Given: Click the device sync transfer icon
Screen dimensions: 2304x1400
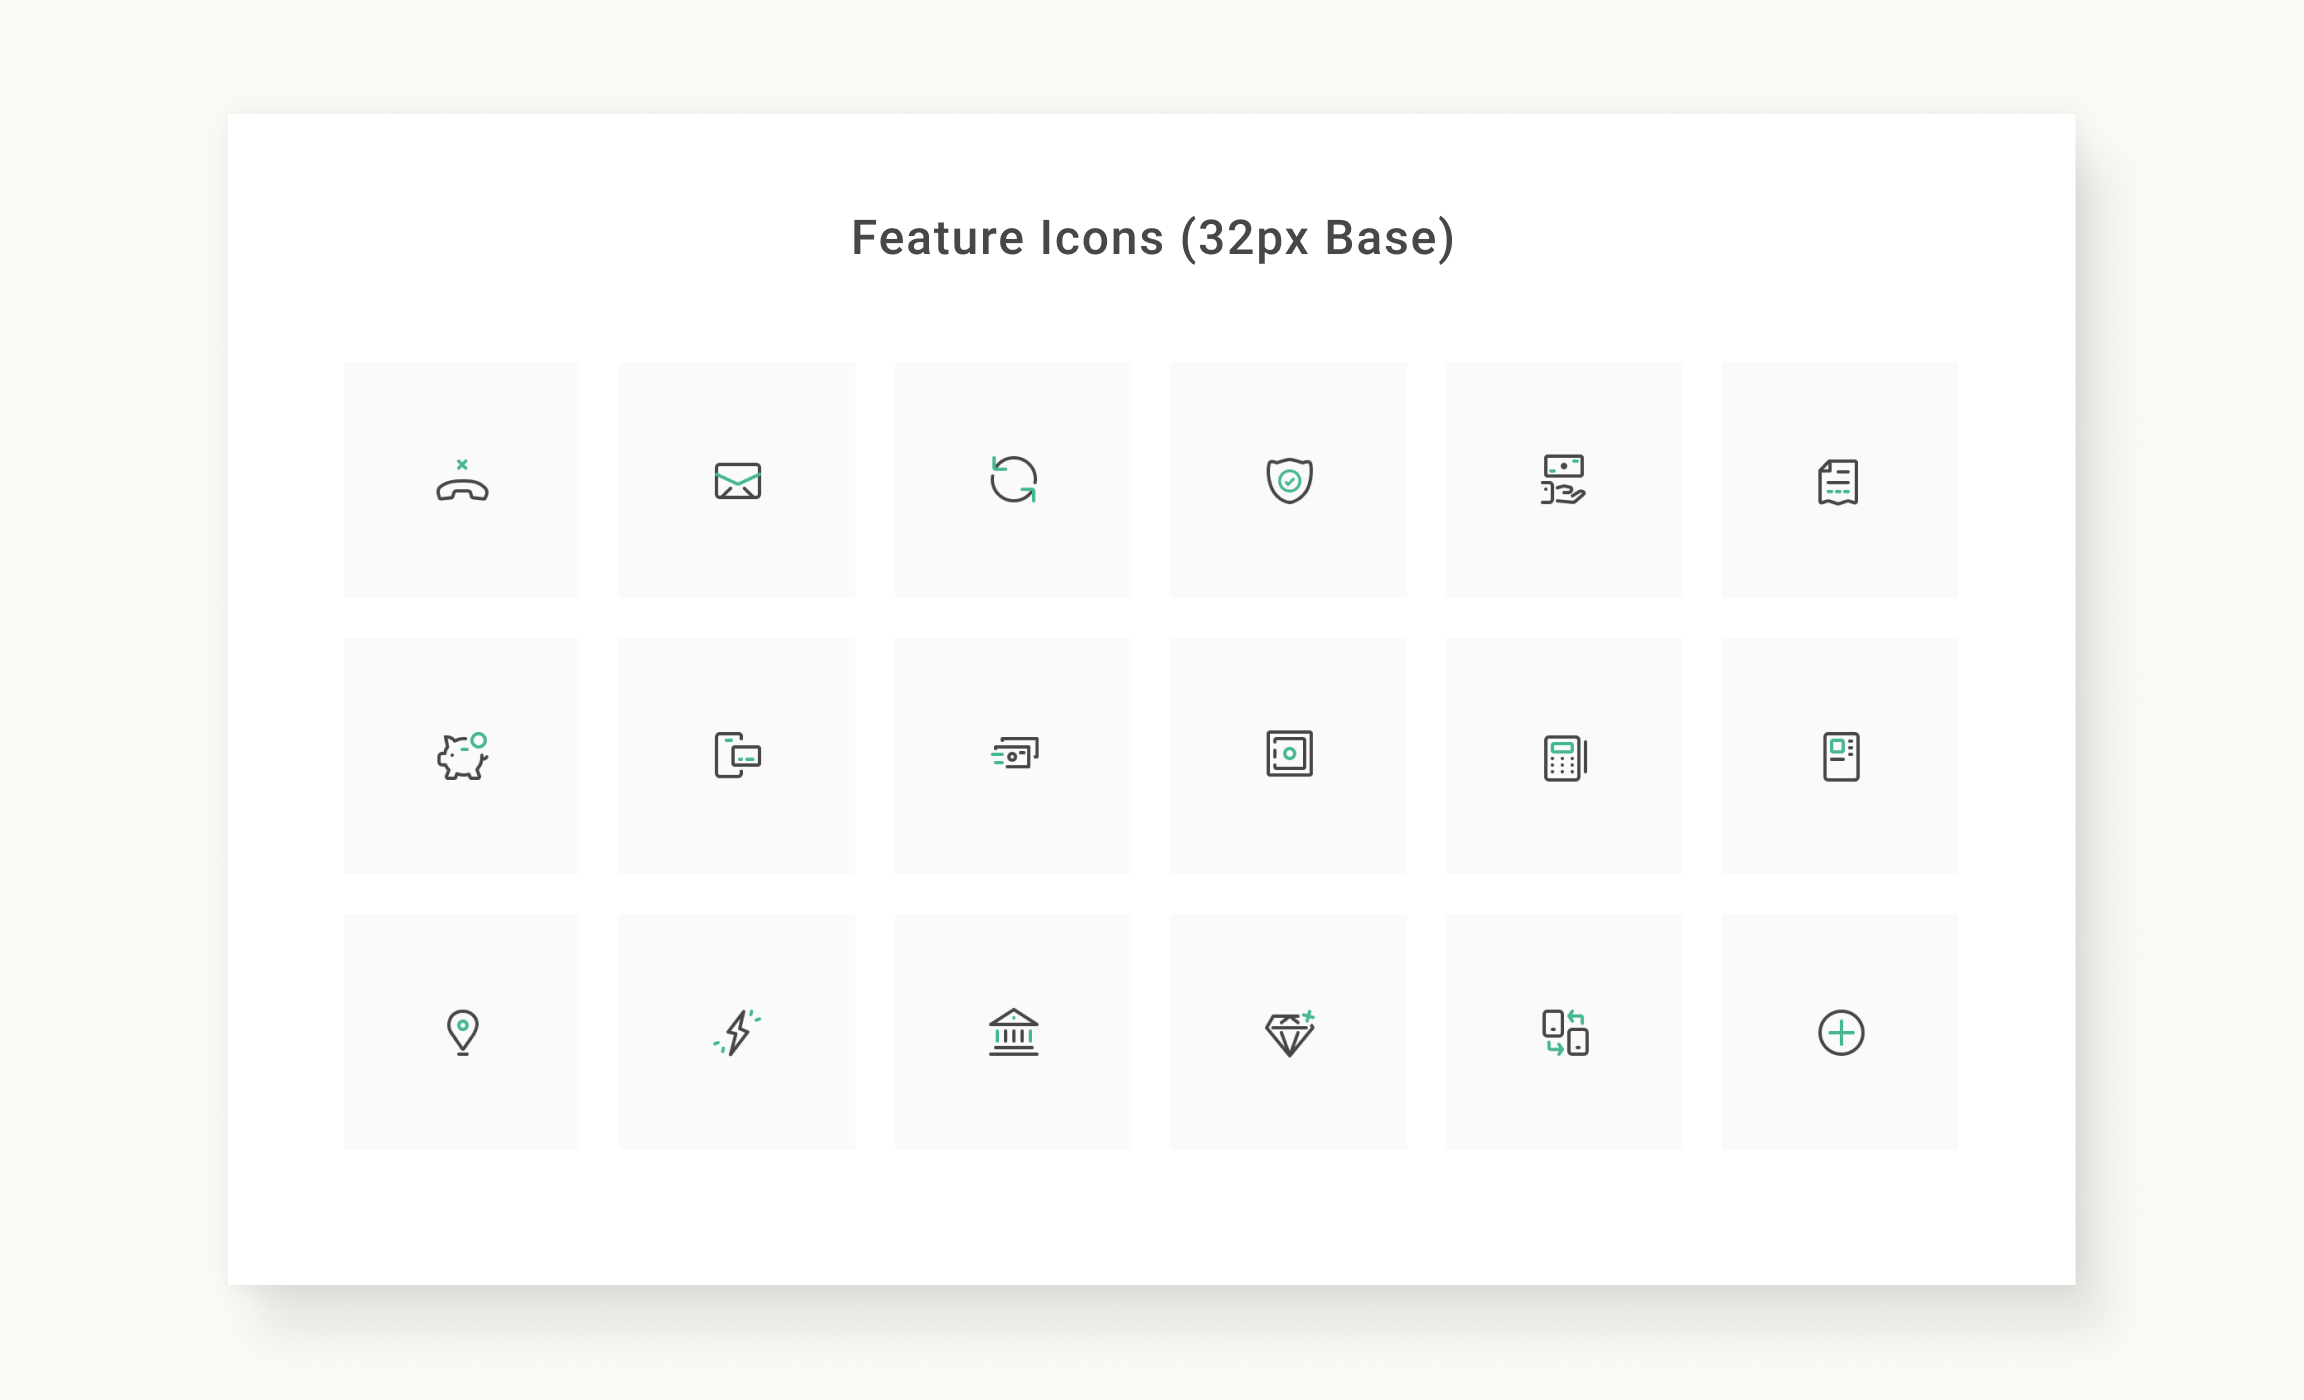Looking at the screenshot, I should (1565, 1033).
